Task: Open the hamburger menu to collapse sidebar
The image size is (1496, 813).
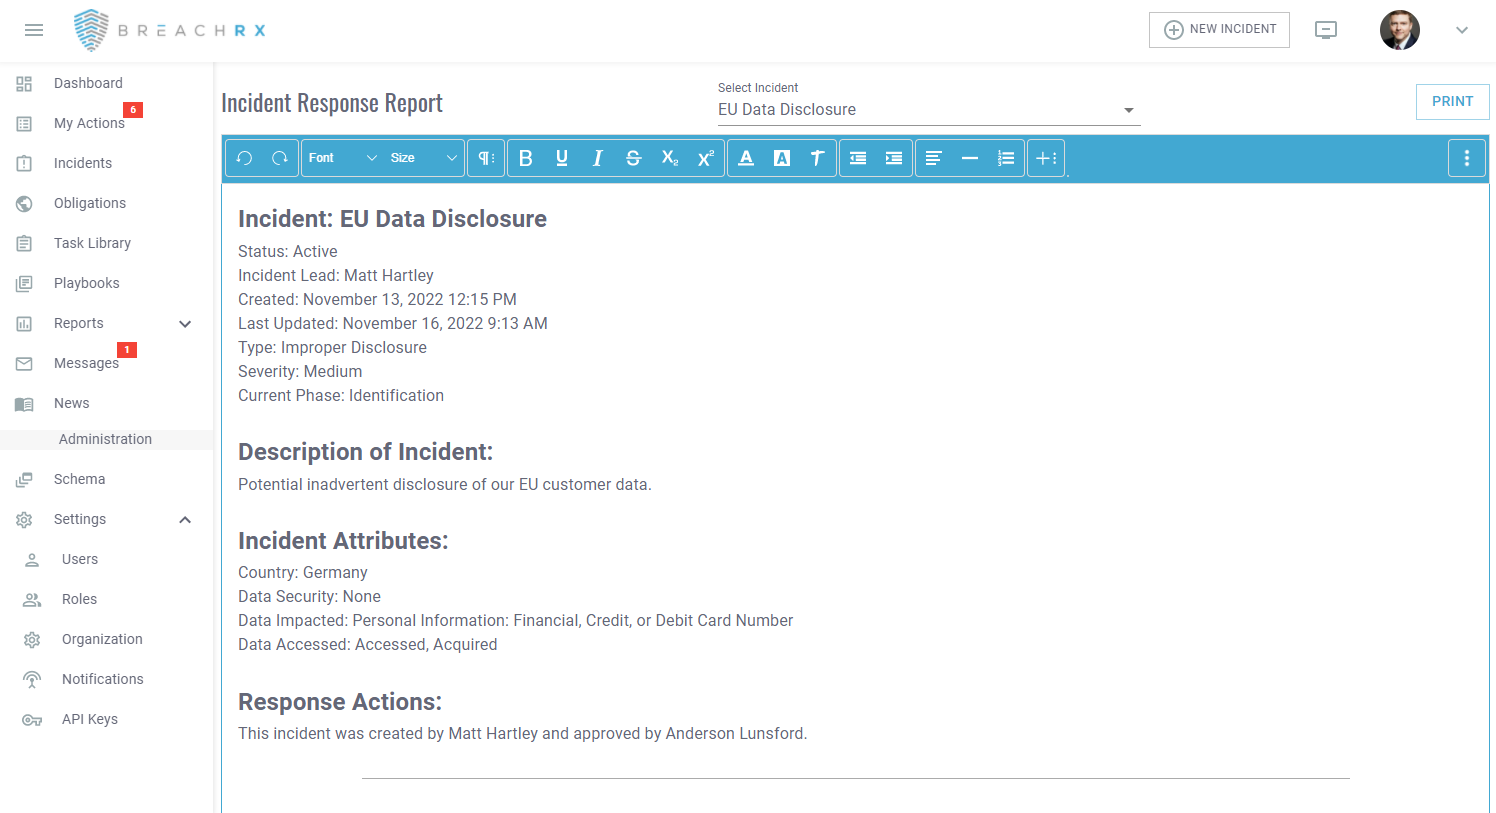Action: (x=33, y=29)
